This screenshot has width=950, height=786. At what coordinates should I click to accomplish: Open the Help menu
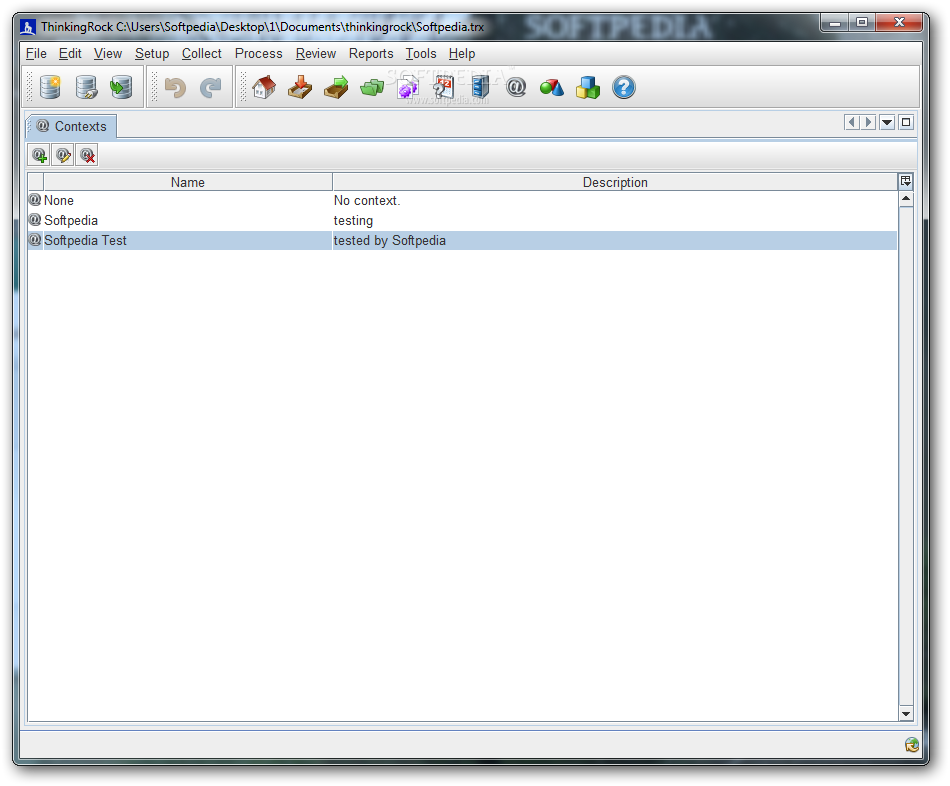(x=462, y=53)
